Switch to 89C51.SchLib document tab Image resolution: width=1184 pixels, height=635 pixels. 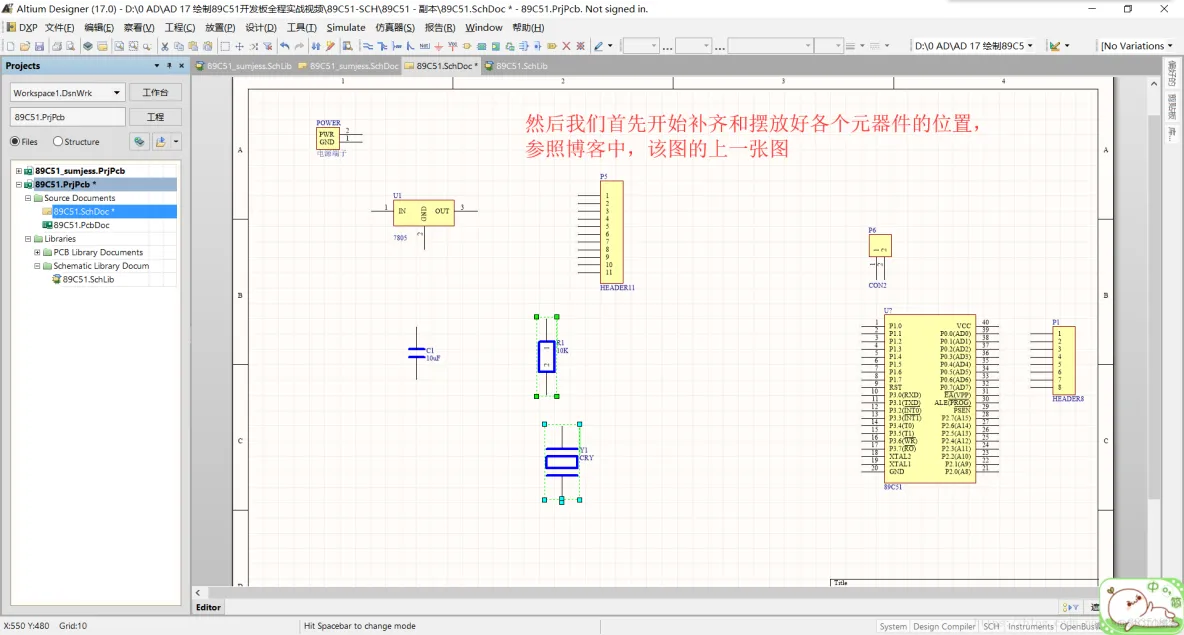(516, 66)
